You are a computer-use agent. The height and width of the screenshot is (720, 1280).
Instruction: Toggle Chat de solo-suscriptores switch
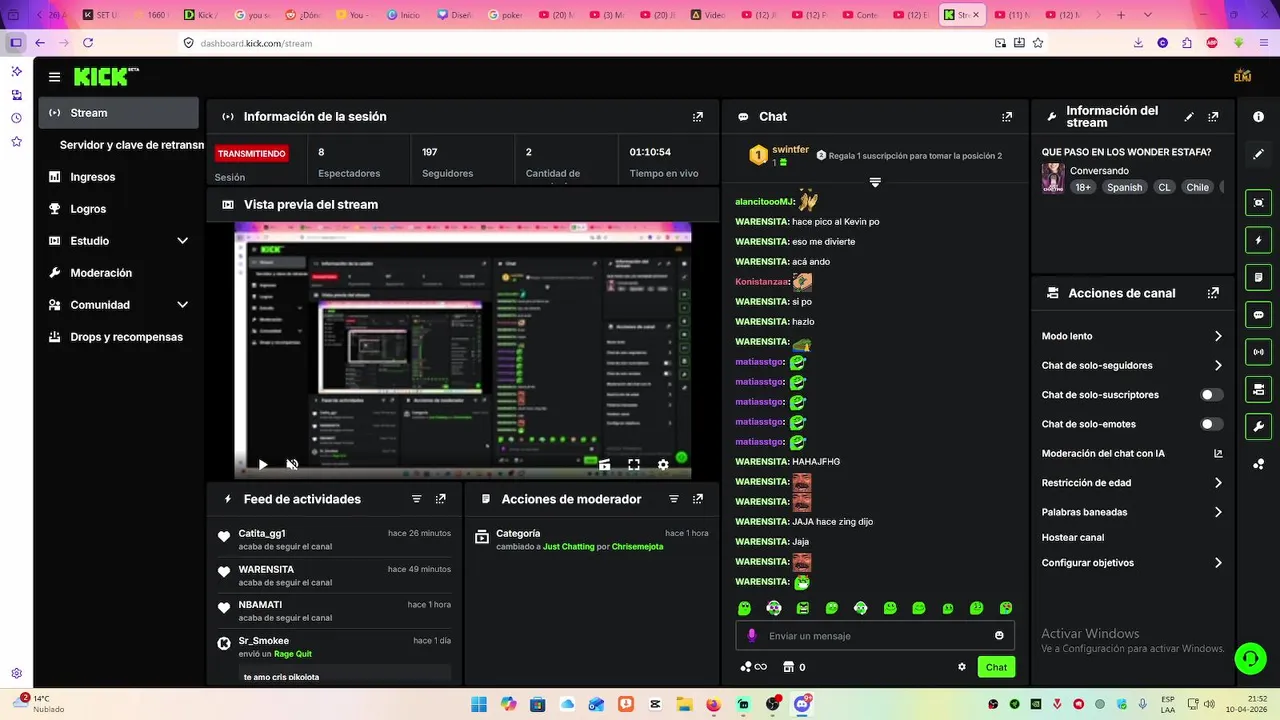(1212, 395)
